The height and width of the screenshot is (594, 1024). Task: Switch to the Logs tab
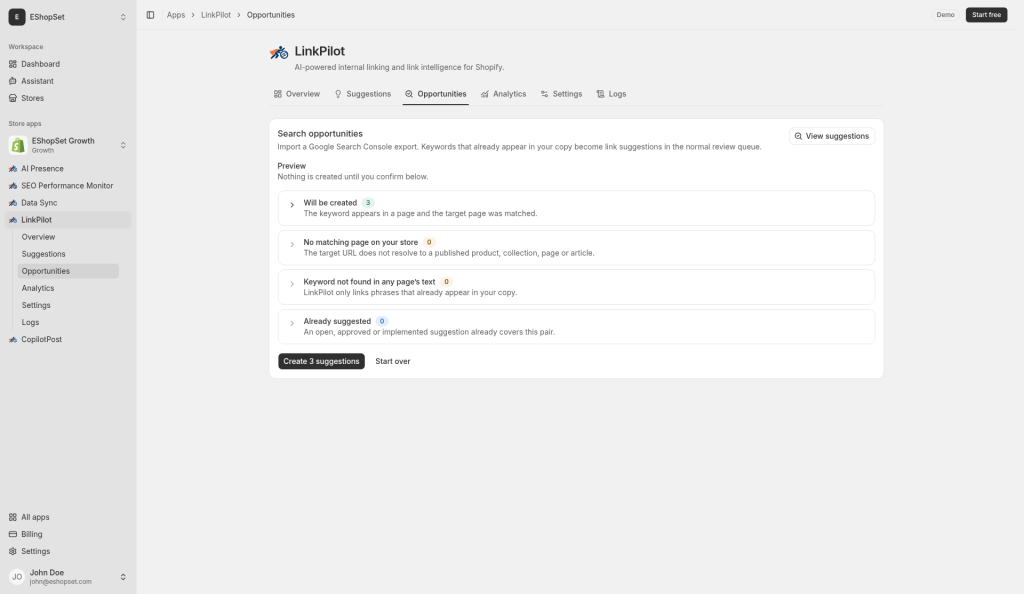[611, 94]
